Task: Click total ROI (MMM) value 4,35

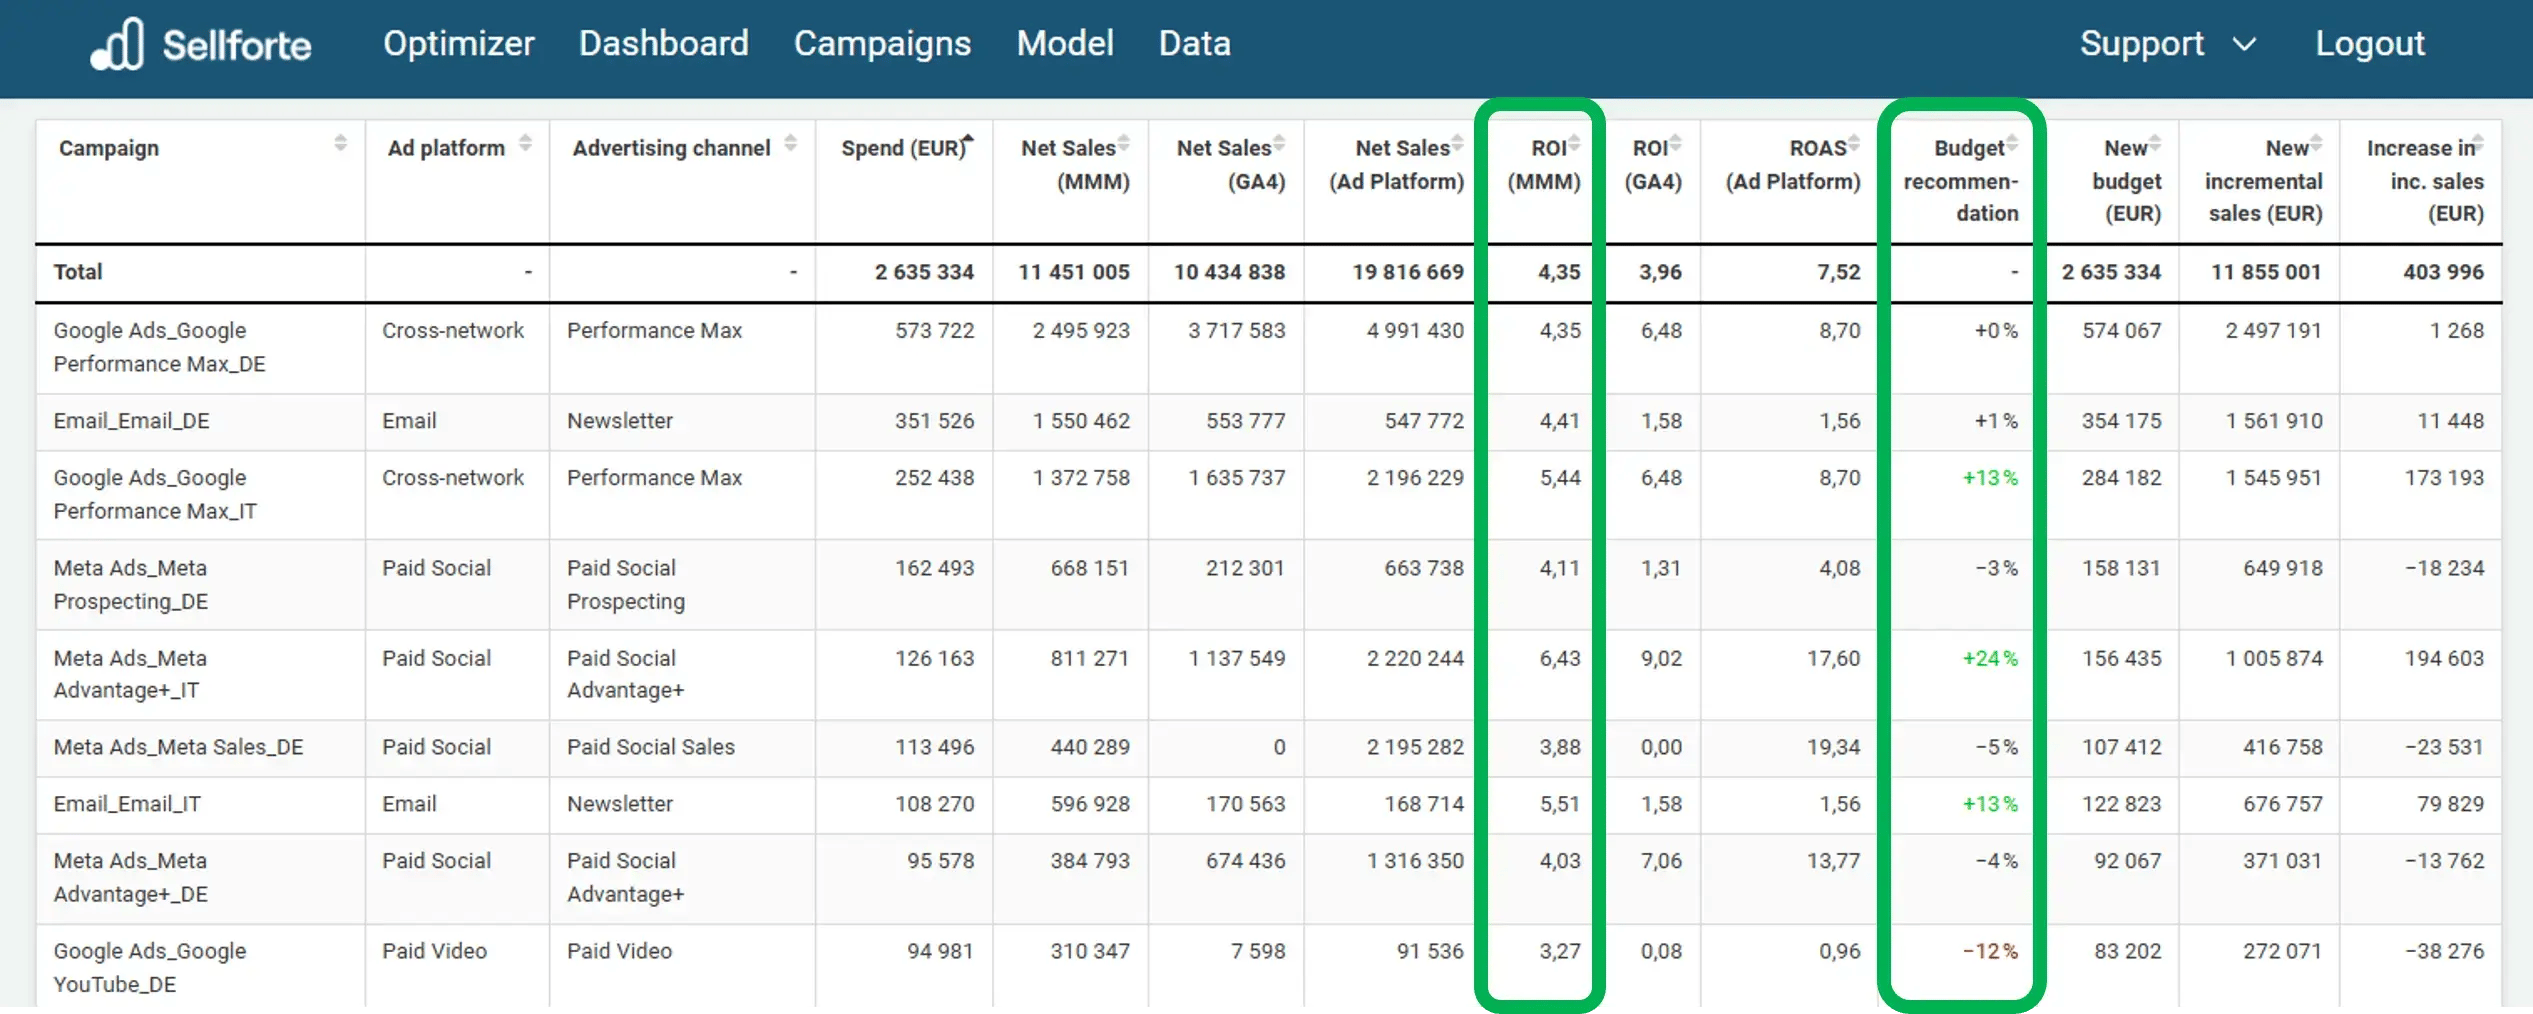Action: (x=1559, y=272)
